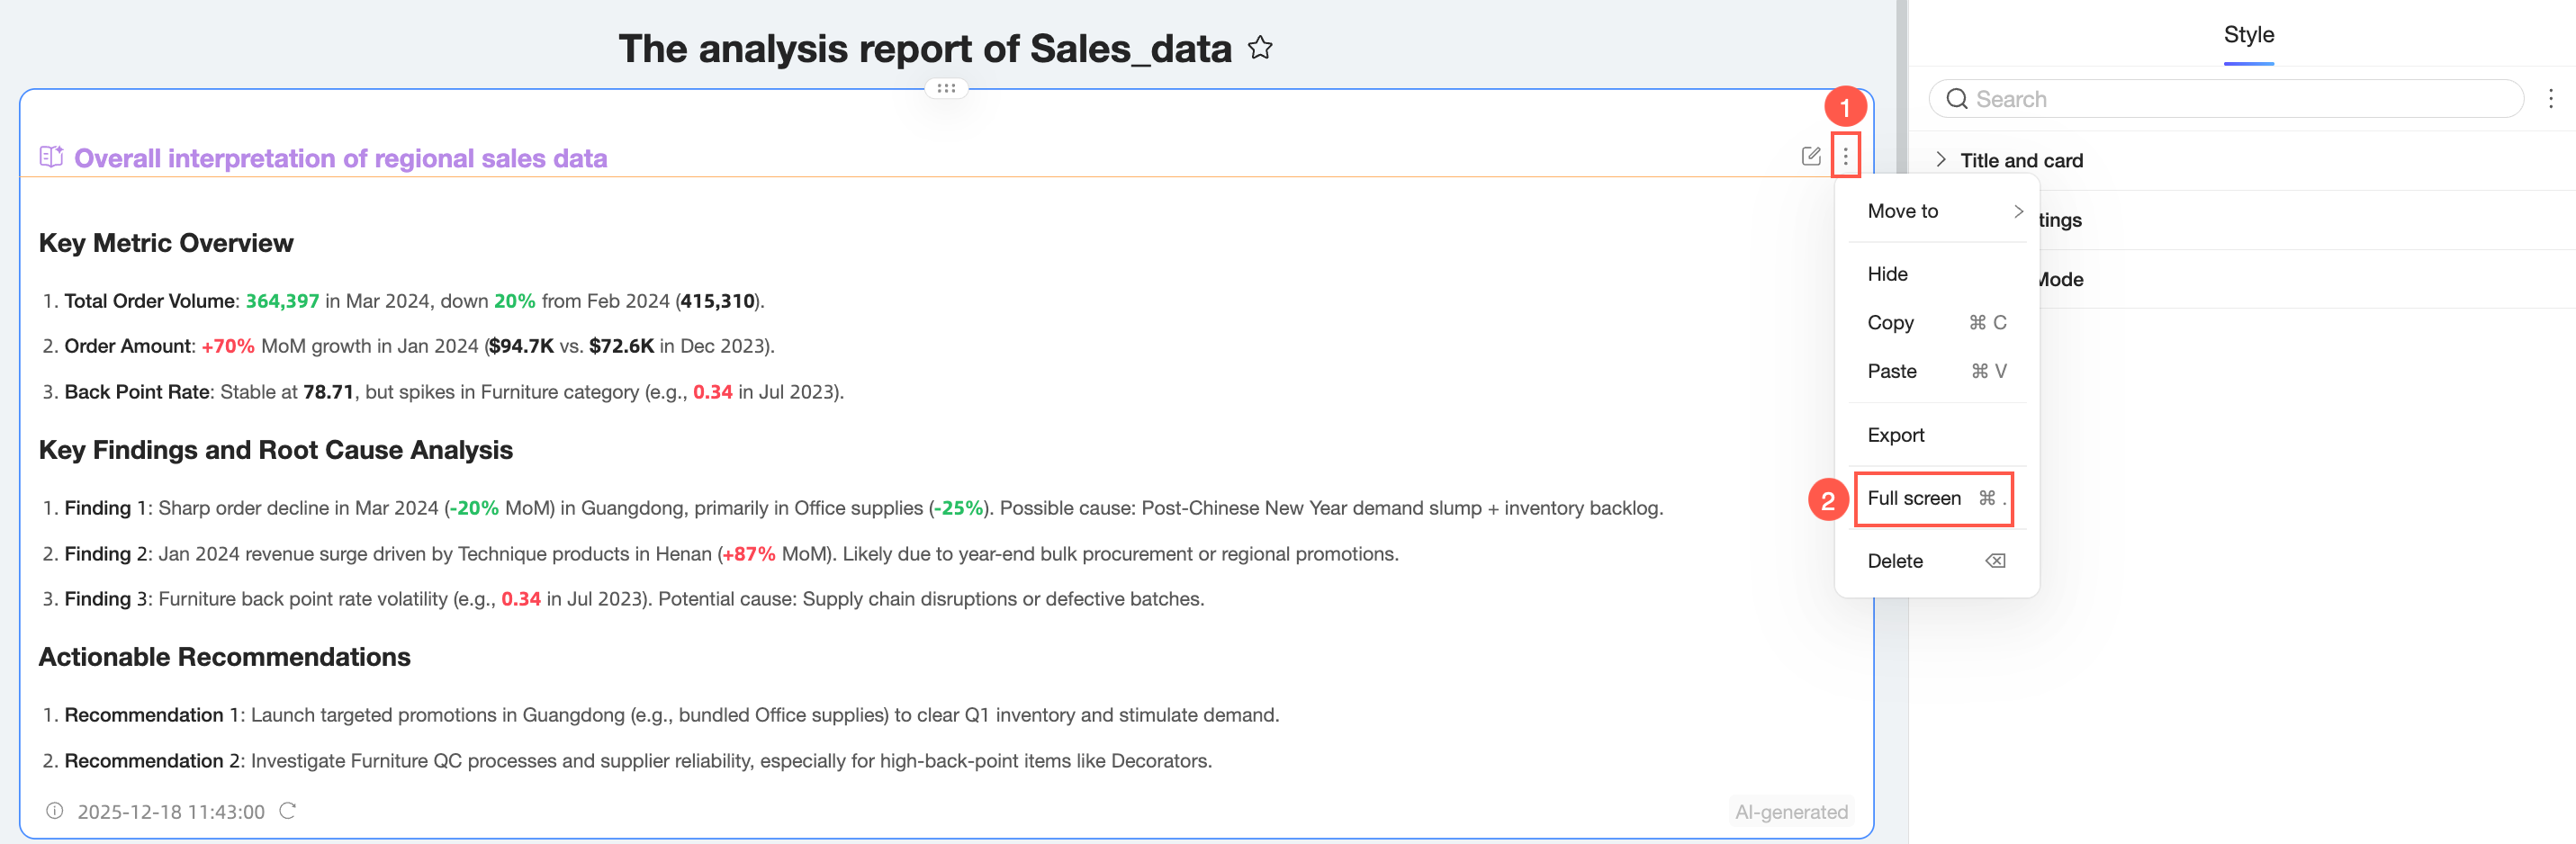Expand the Title and card section

pos(1941,160)
